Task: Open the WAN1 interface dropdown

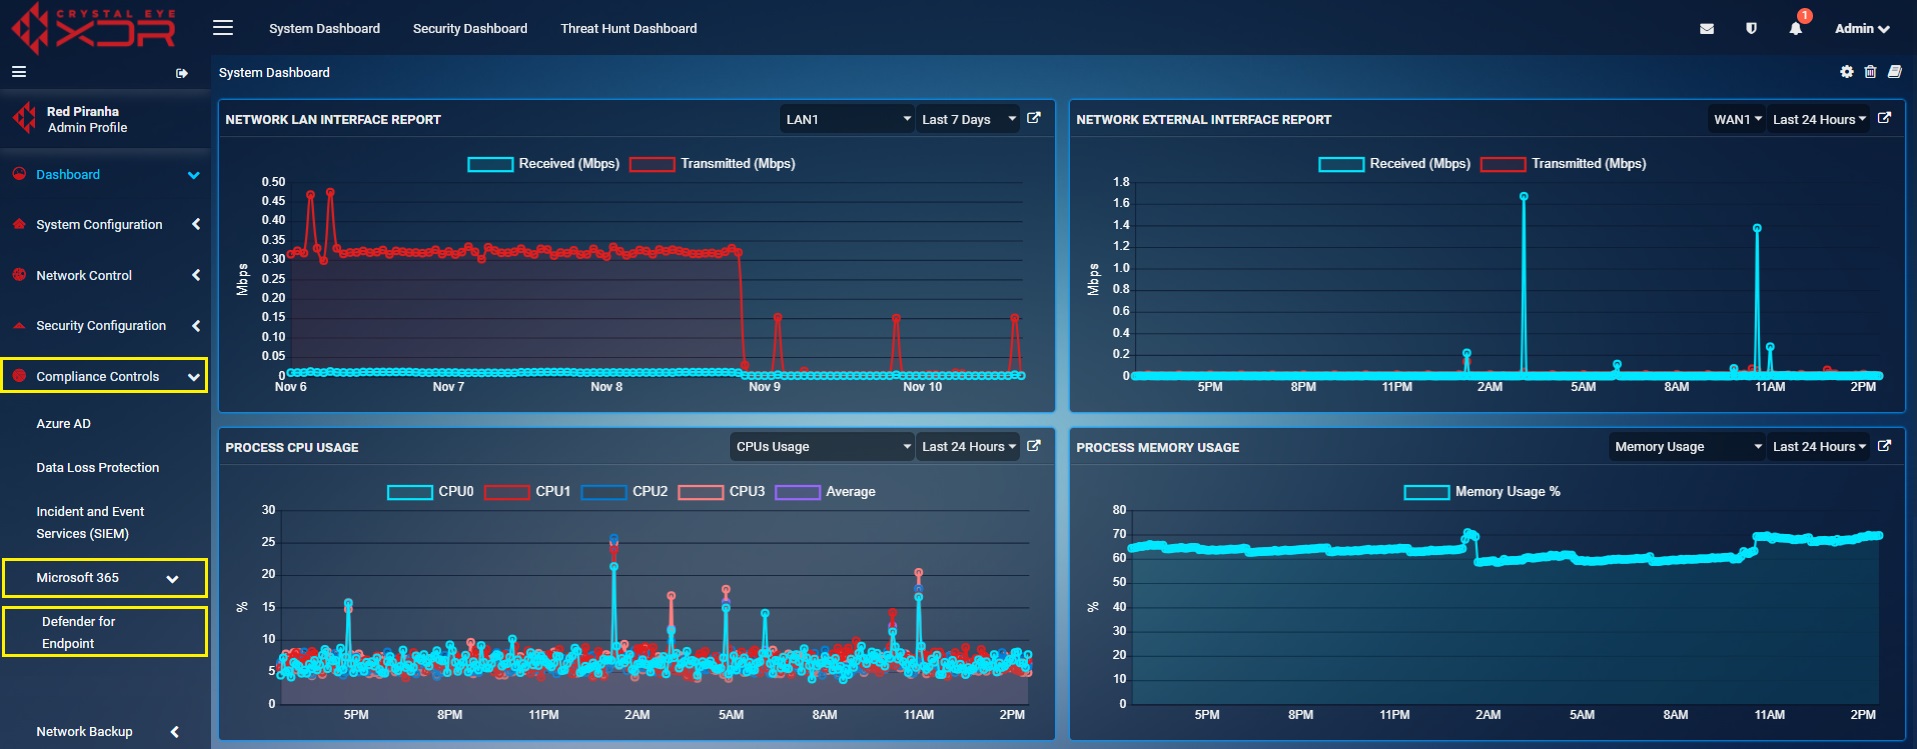Action: point(1737,119)
